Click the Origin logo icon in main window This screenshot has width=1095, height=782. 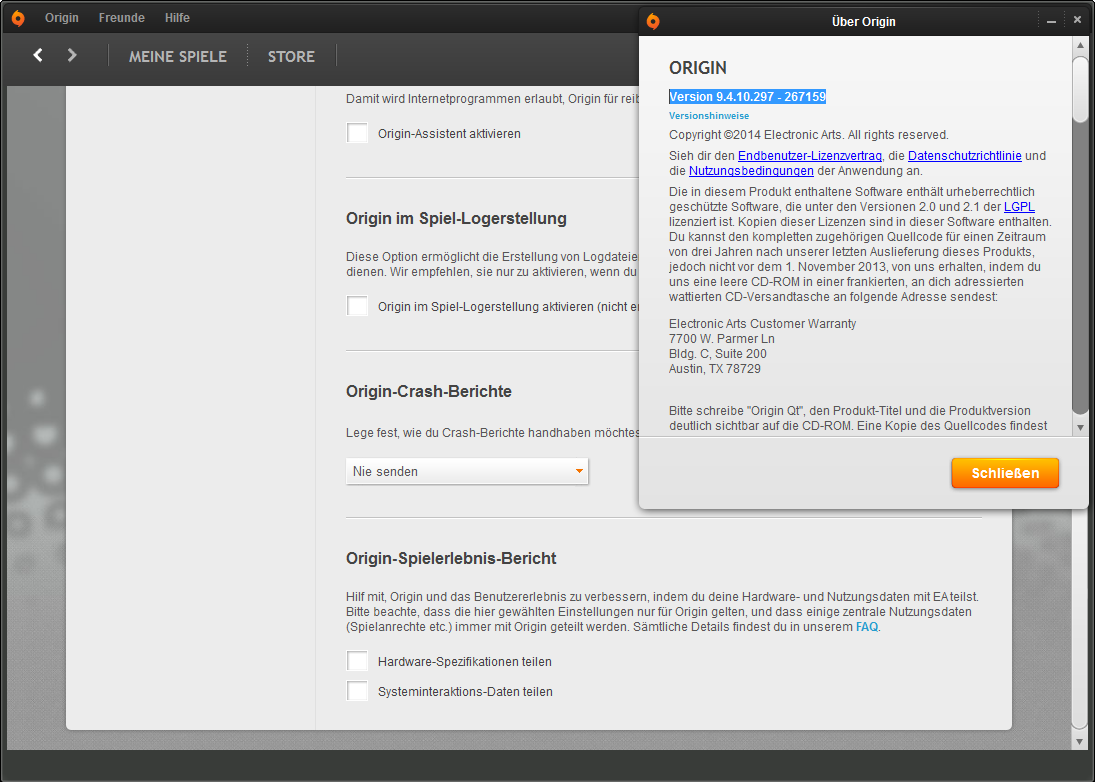(18, 18)
